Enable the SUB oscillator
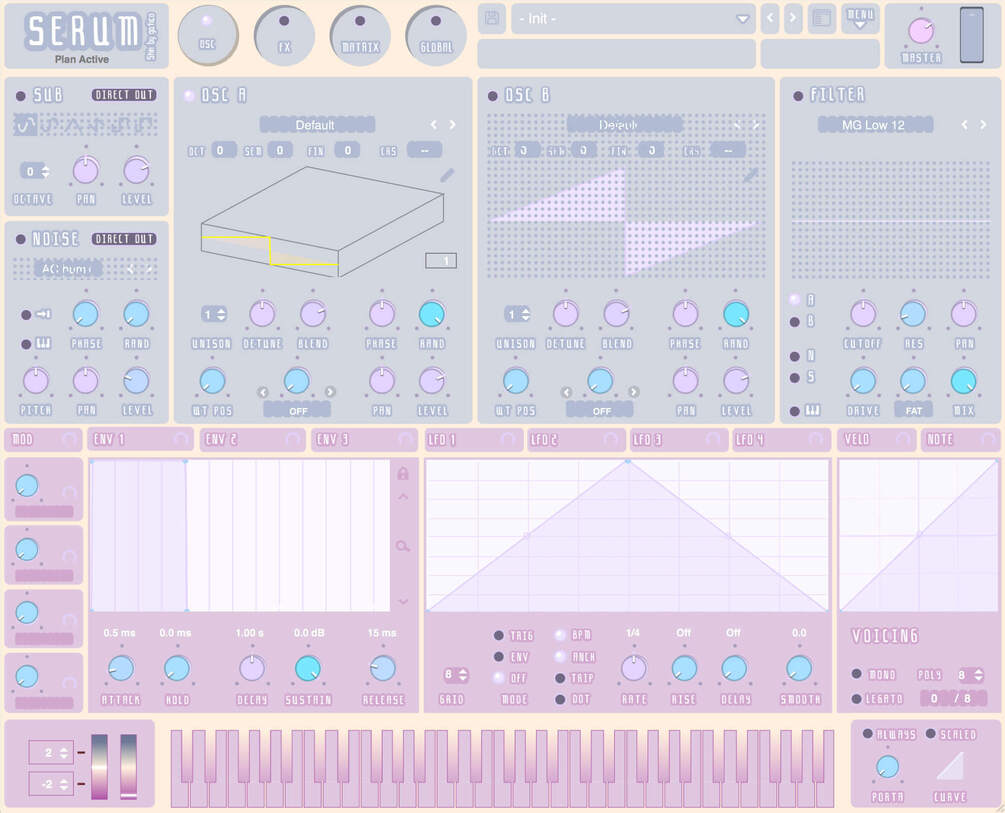Viewport: 1005px width, 813px height. [21, 96]
